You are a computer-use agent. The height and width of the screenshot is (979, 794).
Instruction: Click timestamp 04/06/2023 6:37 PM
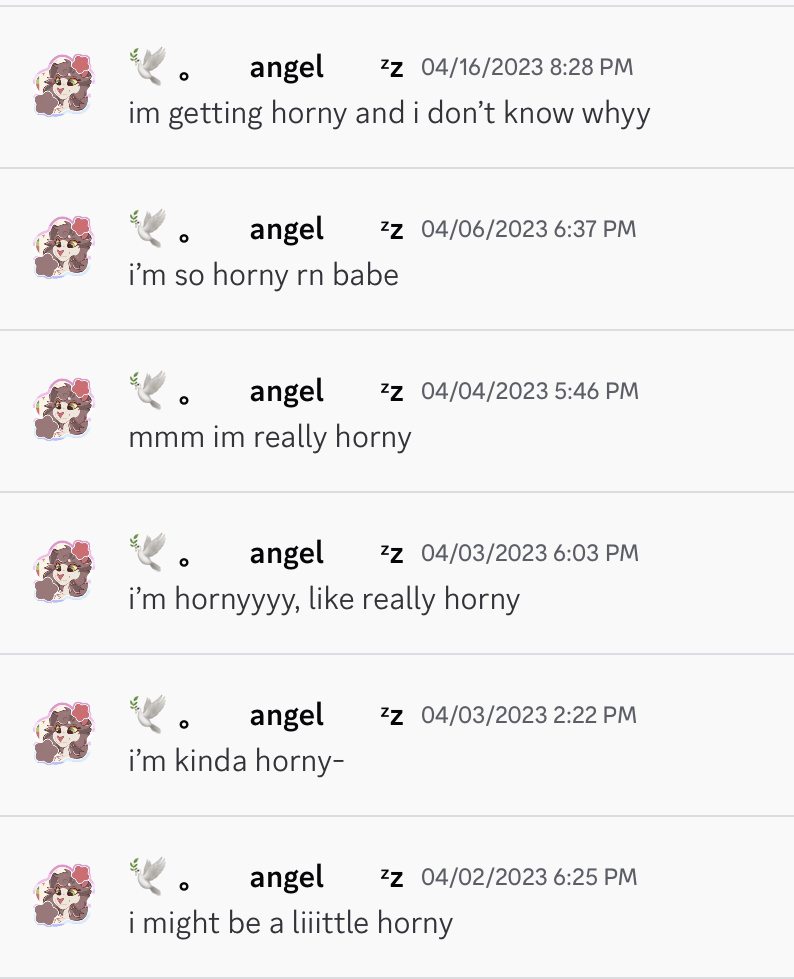point(529,229)
